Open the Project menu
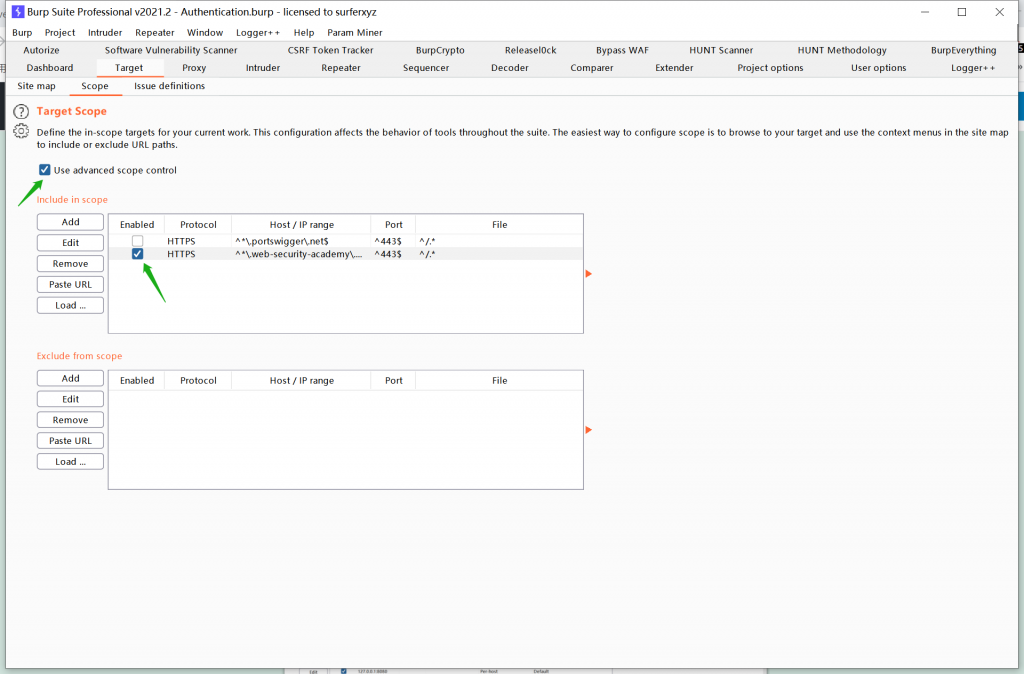1024x674 pixels. [60, 33]
